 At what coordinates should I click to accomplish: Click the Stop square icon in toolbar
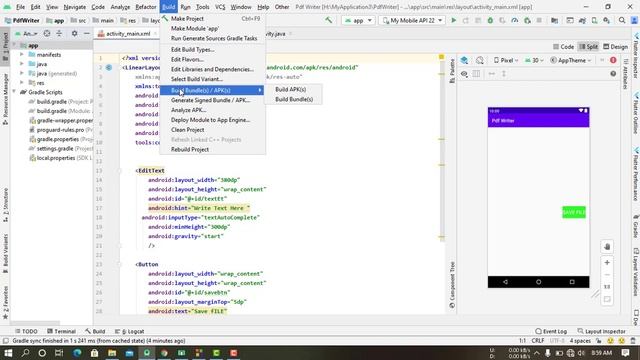point(539,20)
